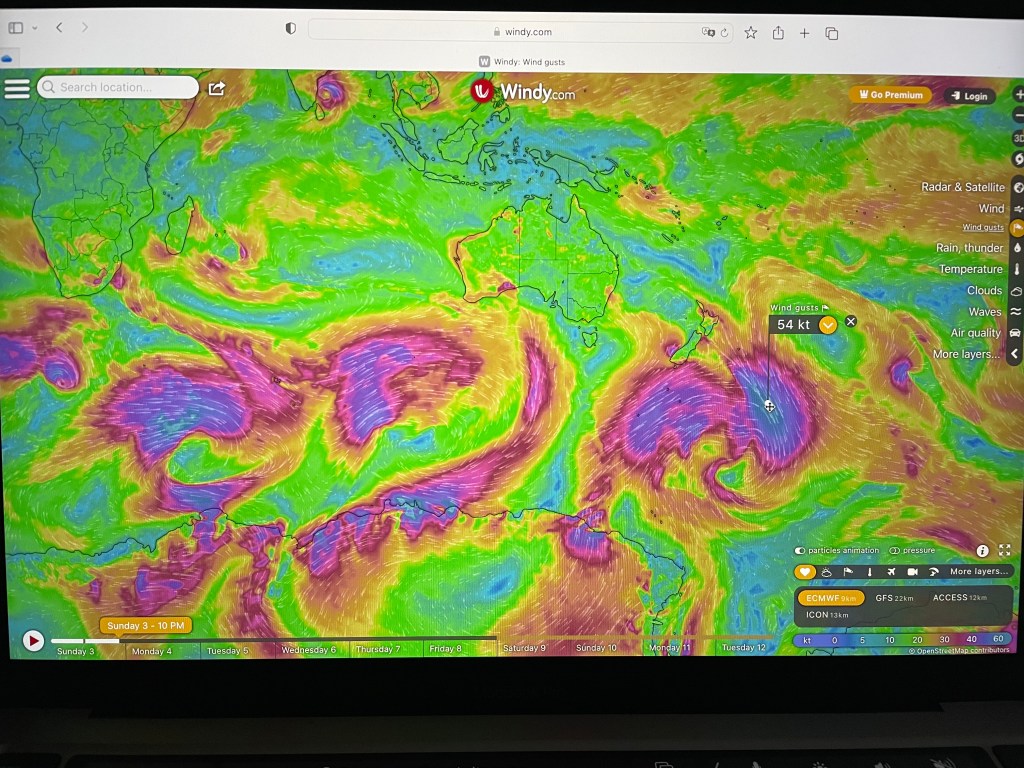Click the webcam camera icon
Image resolution: width=1024 pixels, height=768 pixels.
tap(912, 572)
